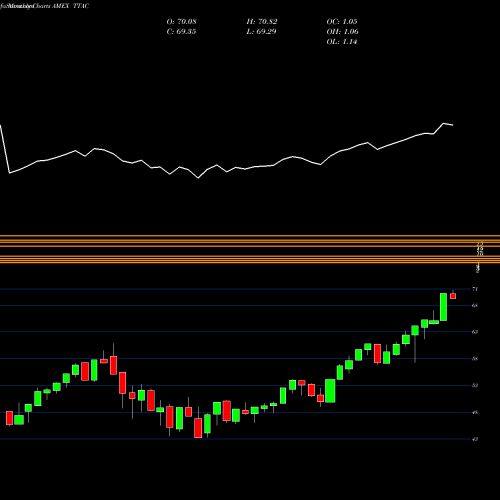Click the OH: 1.06 value

coord(342,32)
